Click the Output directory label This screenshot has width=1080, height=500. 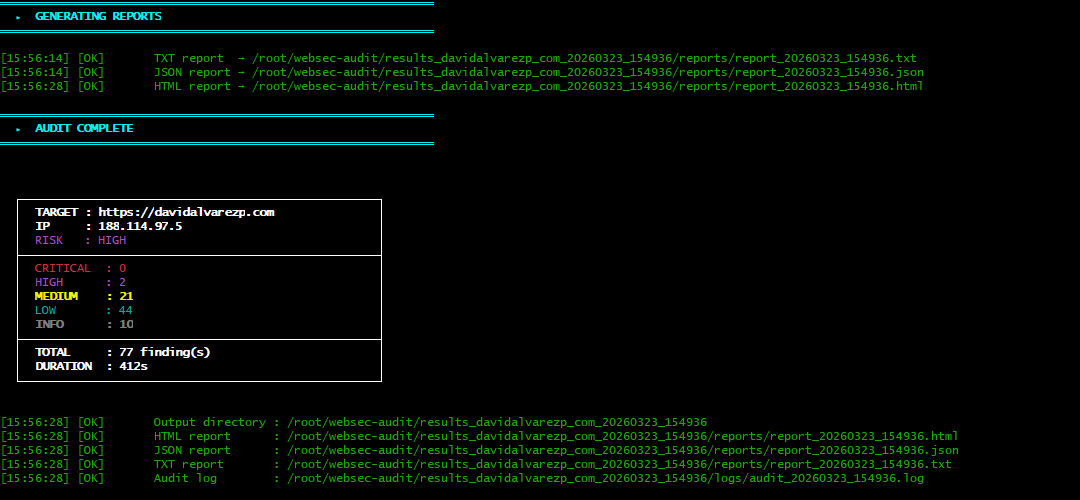pyautogui.click(x=209, y=422)
